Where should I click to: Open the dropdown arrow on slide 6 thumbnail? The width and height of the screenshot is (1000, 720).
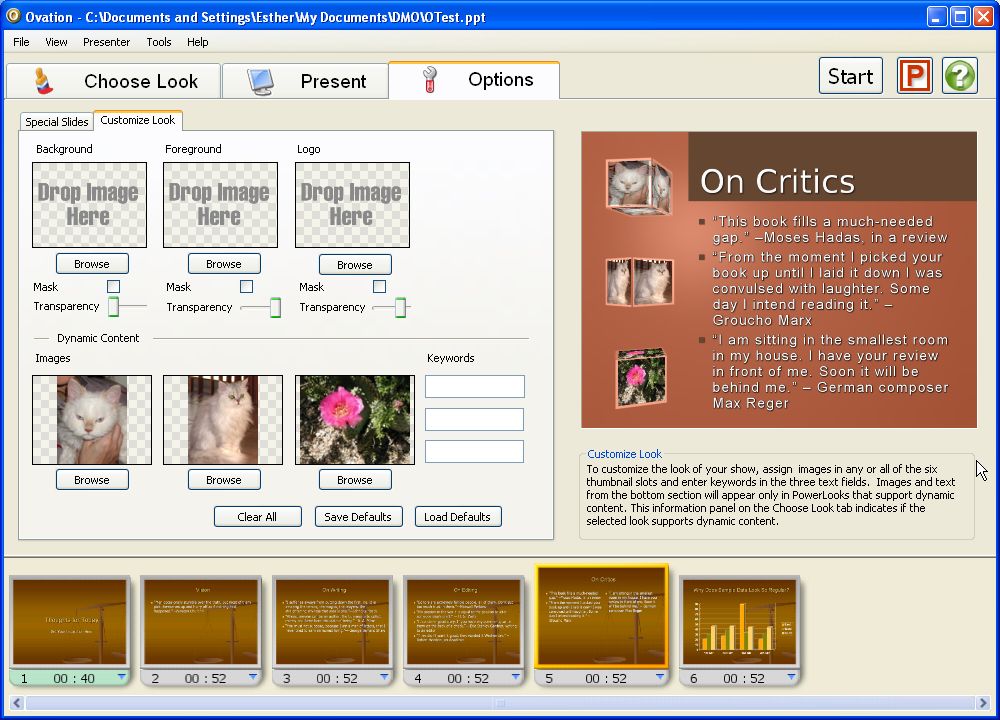(x=789, y=677)
